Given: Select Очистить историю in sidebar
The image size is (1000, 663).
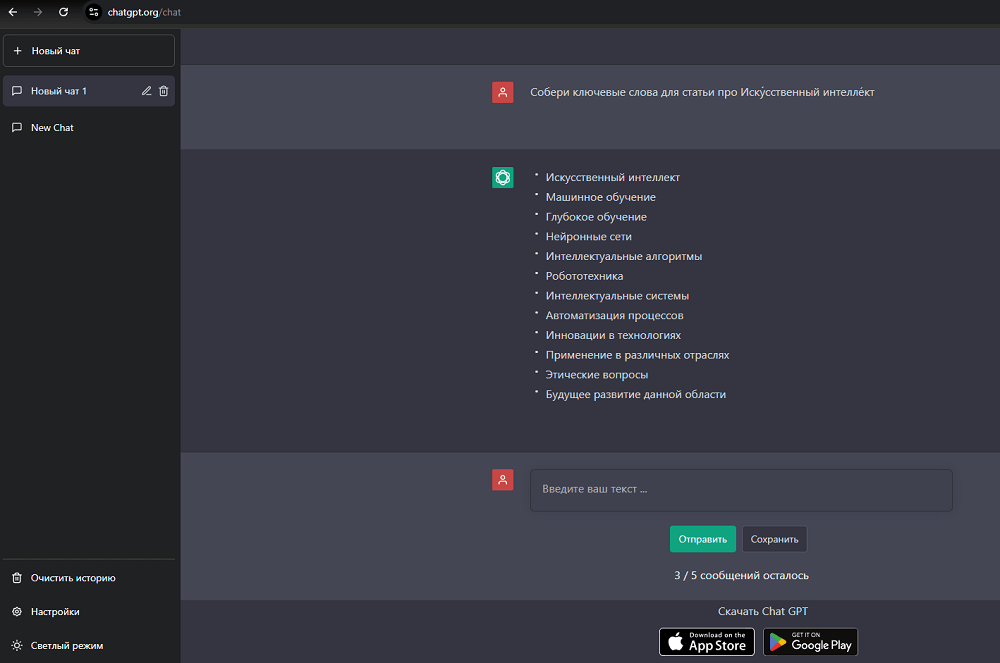Looking at the screenshot, I should (72, 578).
